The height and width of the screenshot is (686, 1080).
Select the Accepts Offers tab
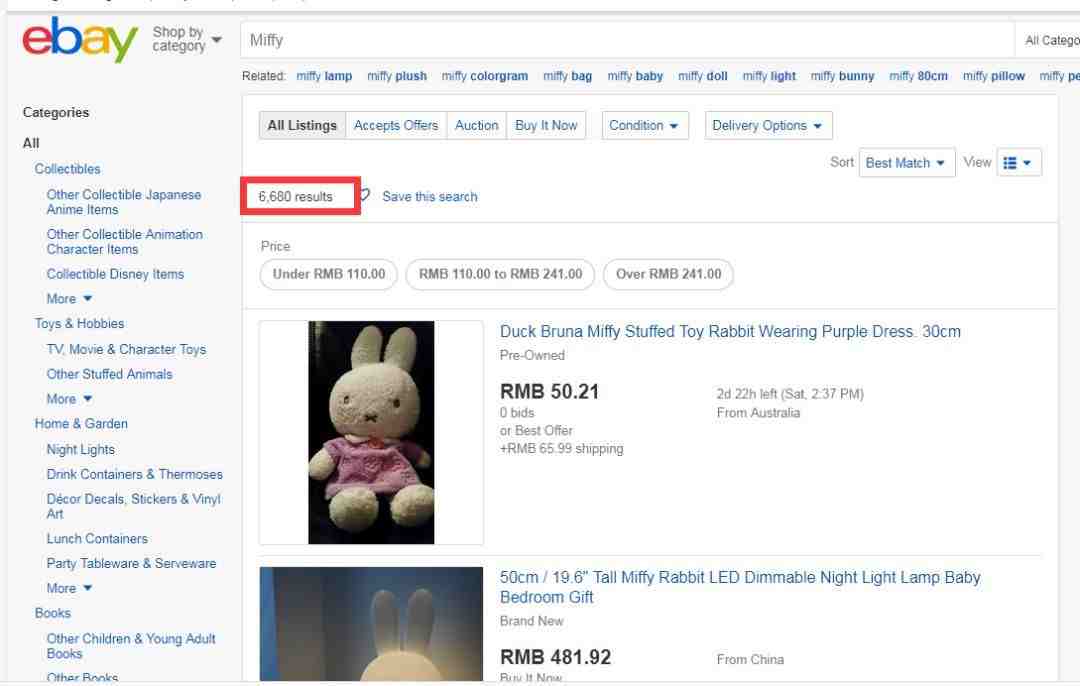click(x=396, y=125)
